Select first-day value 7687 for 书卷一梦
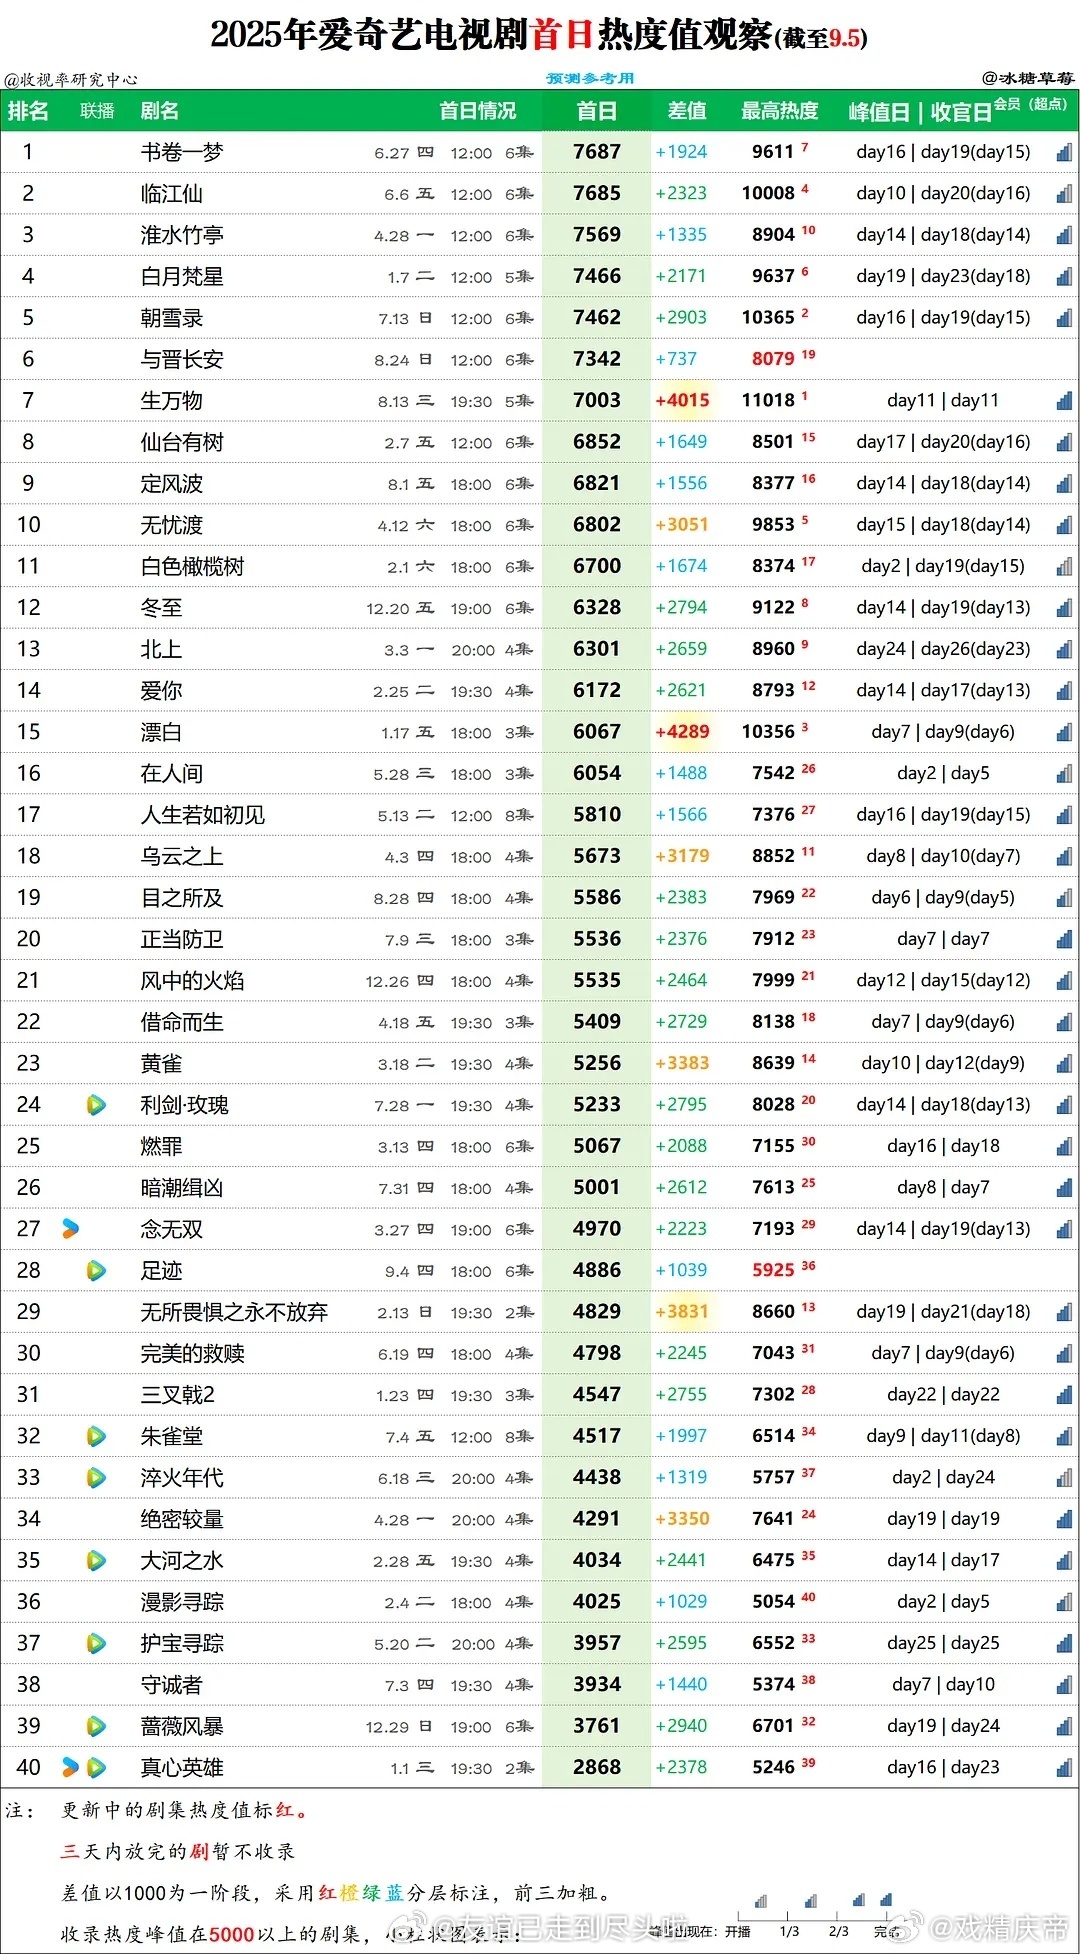The image size is (1080, 1954). click(x=597, y=152)
